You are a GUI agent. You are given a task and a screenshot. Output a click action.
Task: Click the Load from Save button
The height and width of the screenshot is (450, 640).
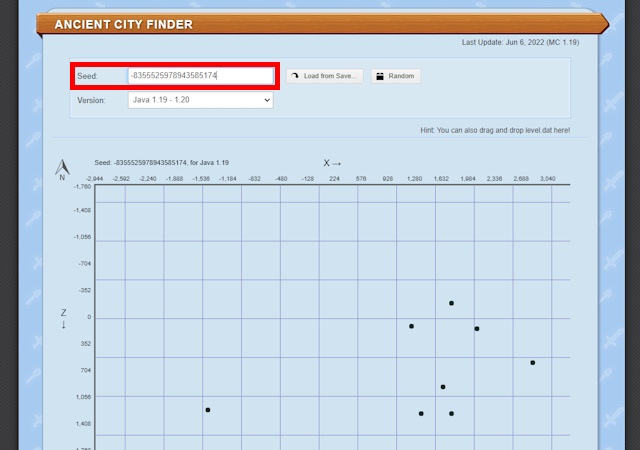[324, 76]
